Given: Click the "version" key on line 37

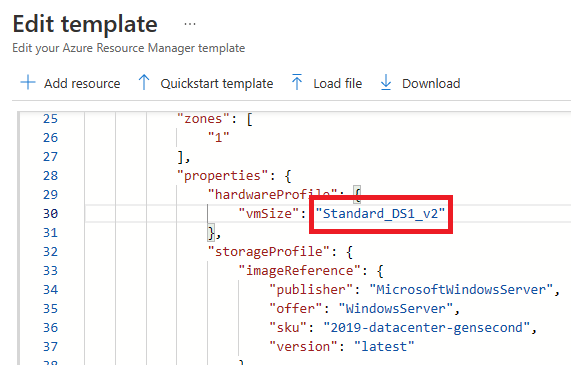Looking at the screenshot, I should (x=303, y=346).
